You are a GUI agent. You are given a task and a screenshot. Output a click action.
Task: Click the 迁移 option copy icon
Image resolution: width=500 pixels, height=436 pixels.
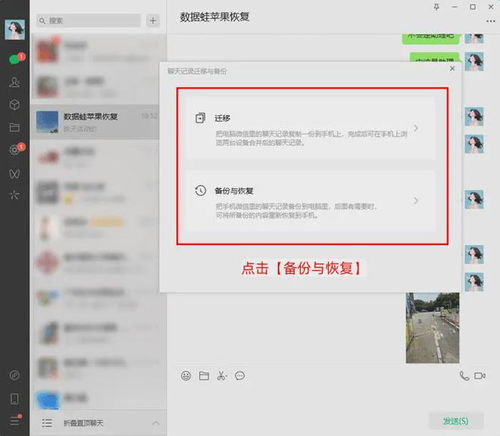pos(200,118)
